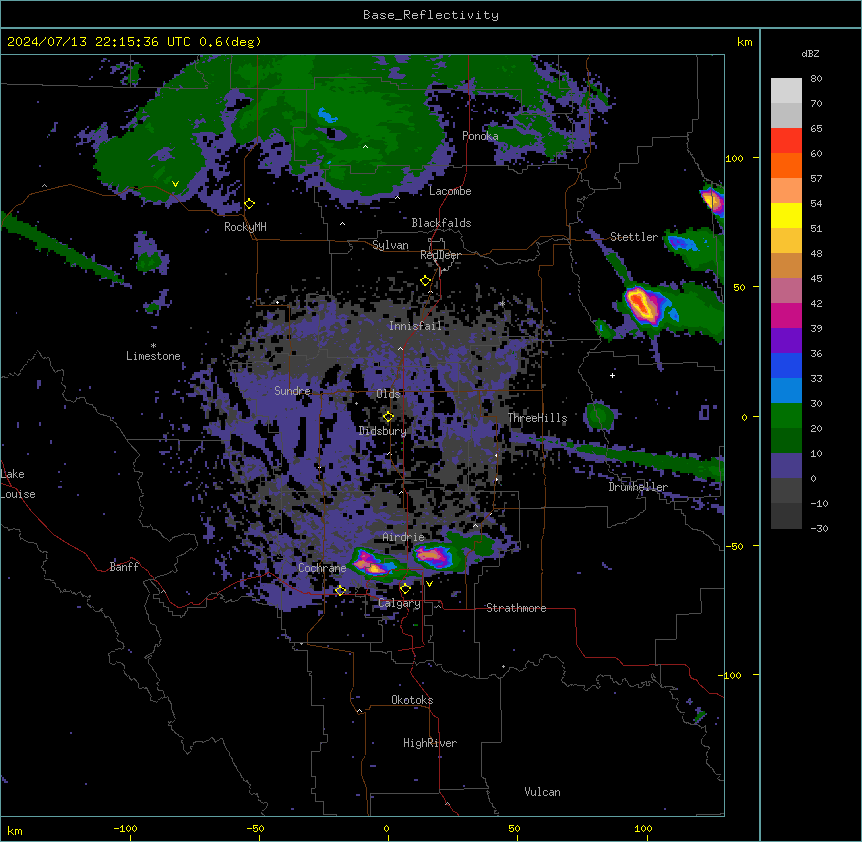Image resolution: width=862 pixels, height=842 pixels.
Task: Click the Limestone label
Action: pyautogui.click(x=153, y=356)
